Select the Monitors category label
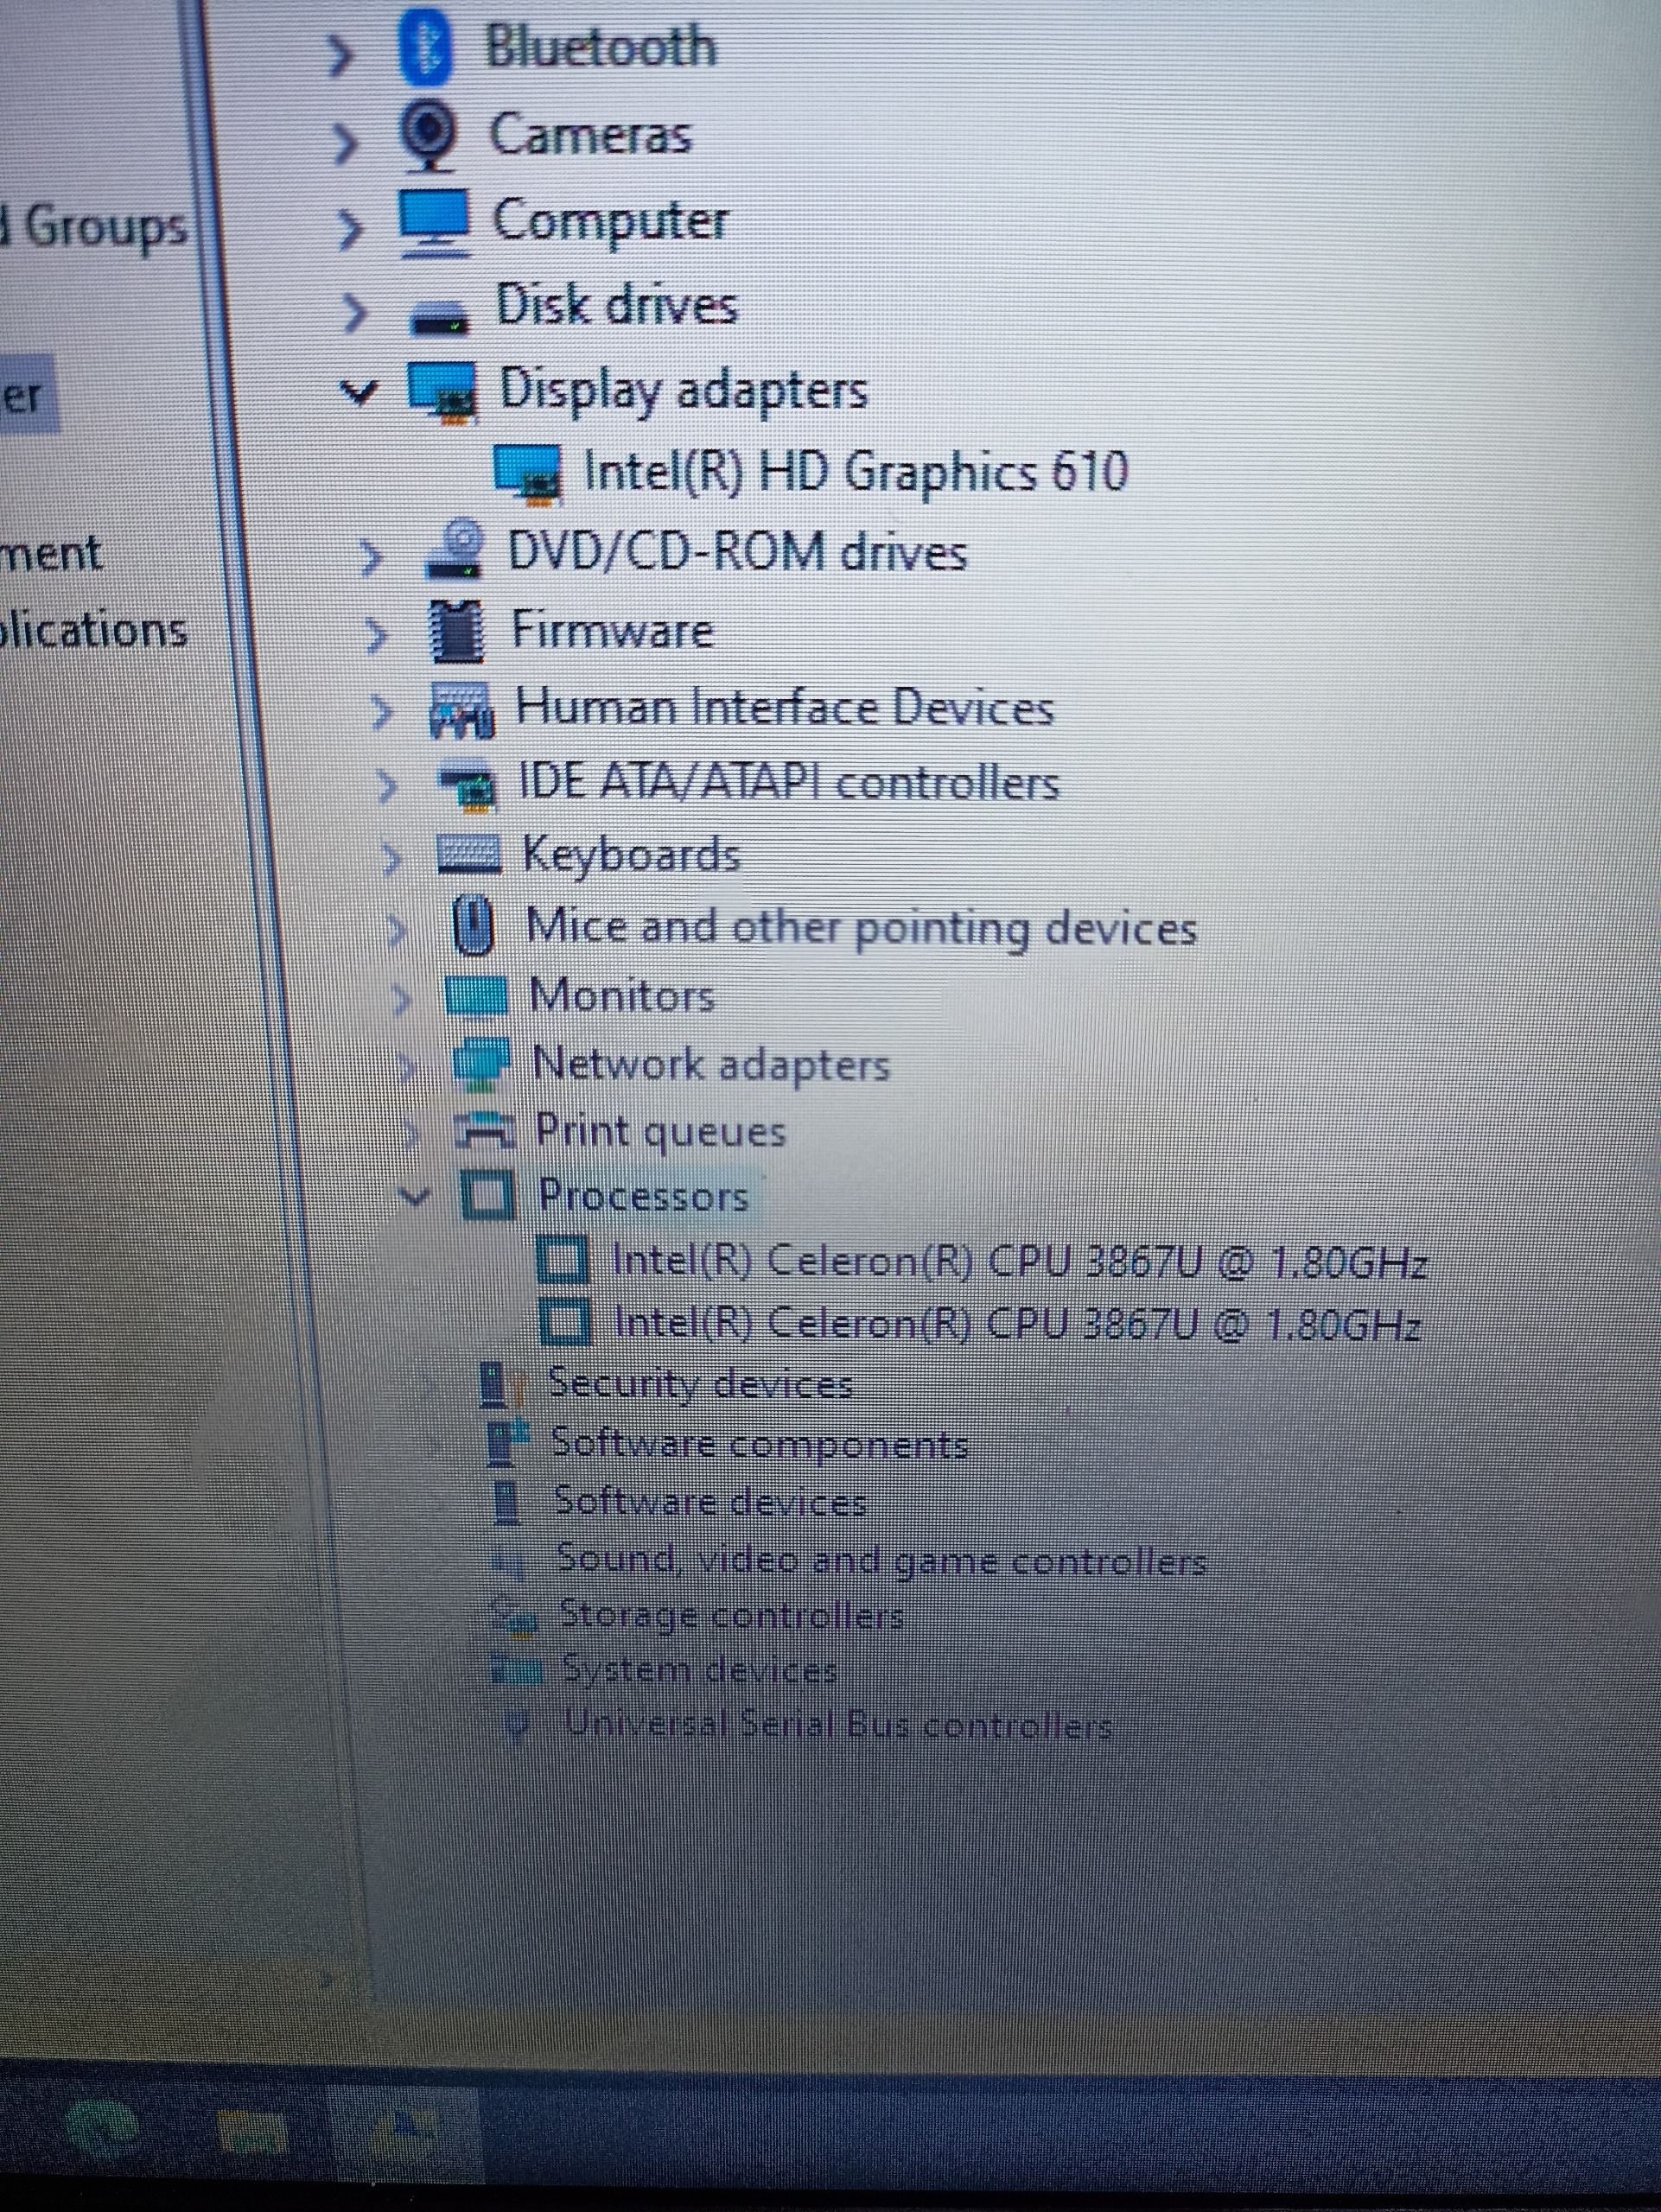Screen dimensions: 1661x2212 pos(622,995)
